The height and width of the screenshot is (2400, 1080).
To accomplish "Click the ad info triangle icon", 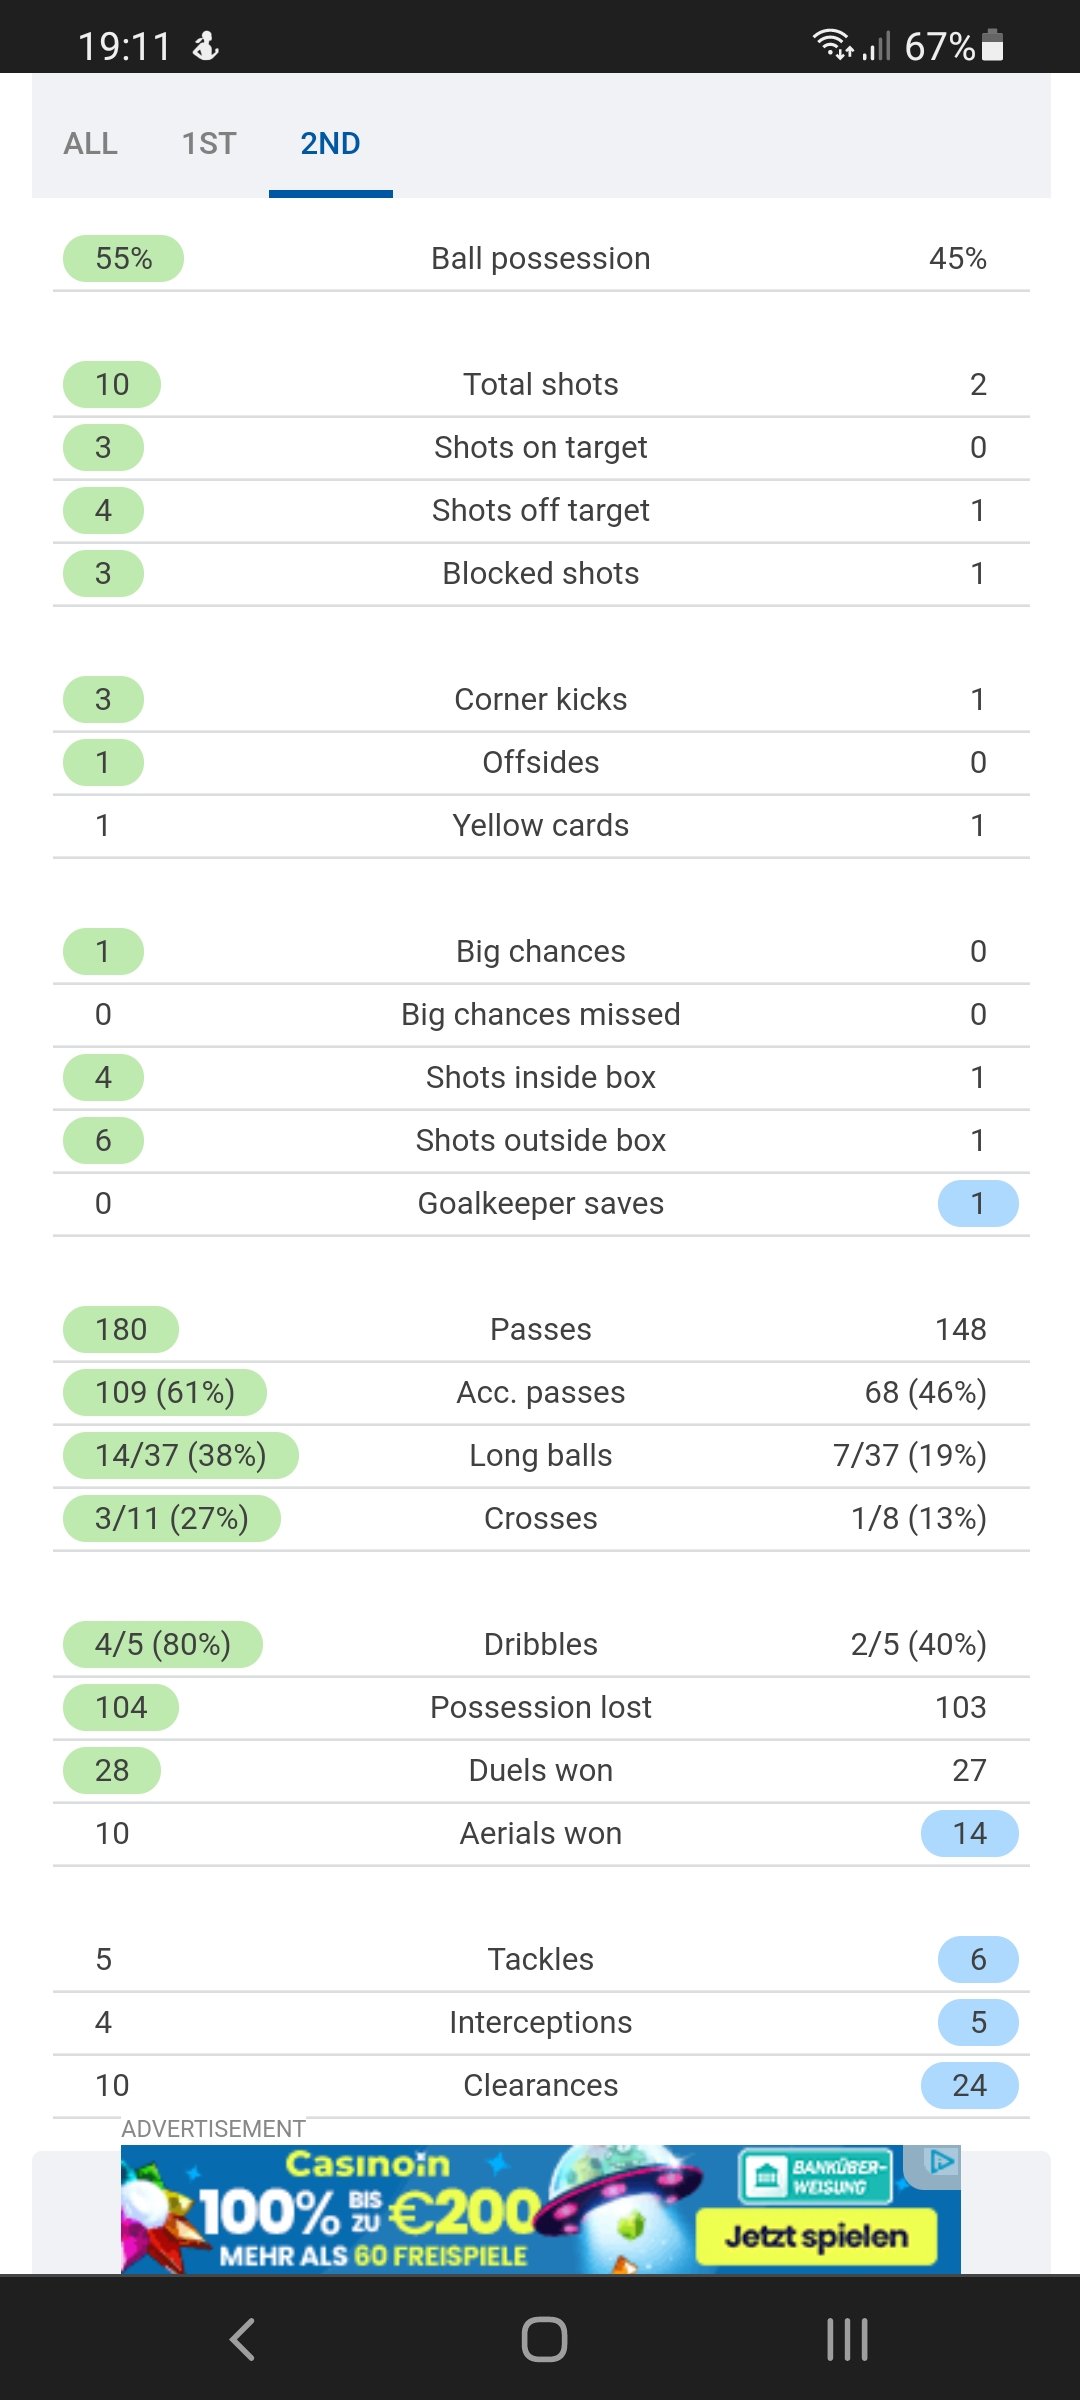I will click(941, 2163).
